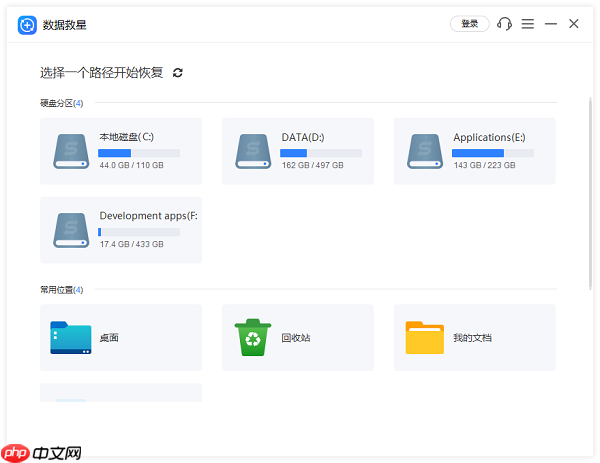Click the 本地磁盘(C:) usage bar
This screenshot has height=463, width=600.
139,153
